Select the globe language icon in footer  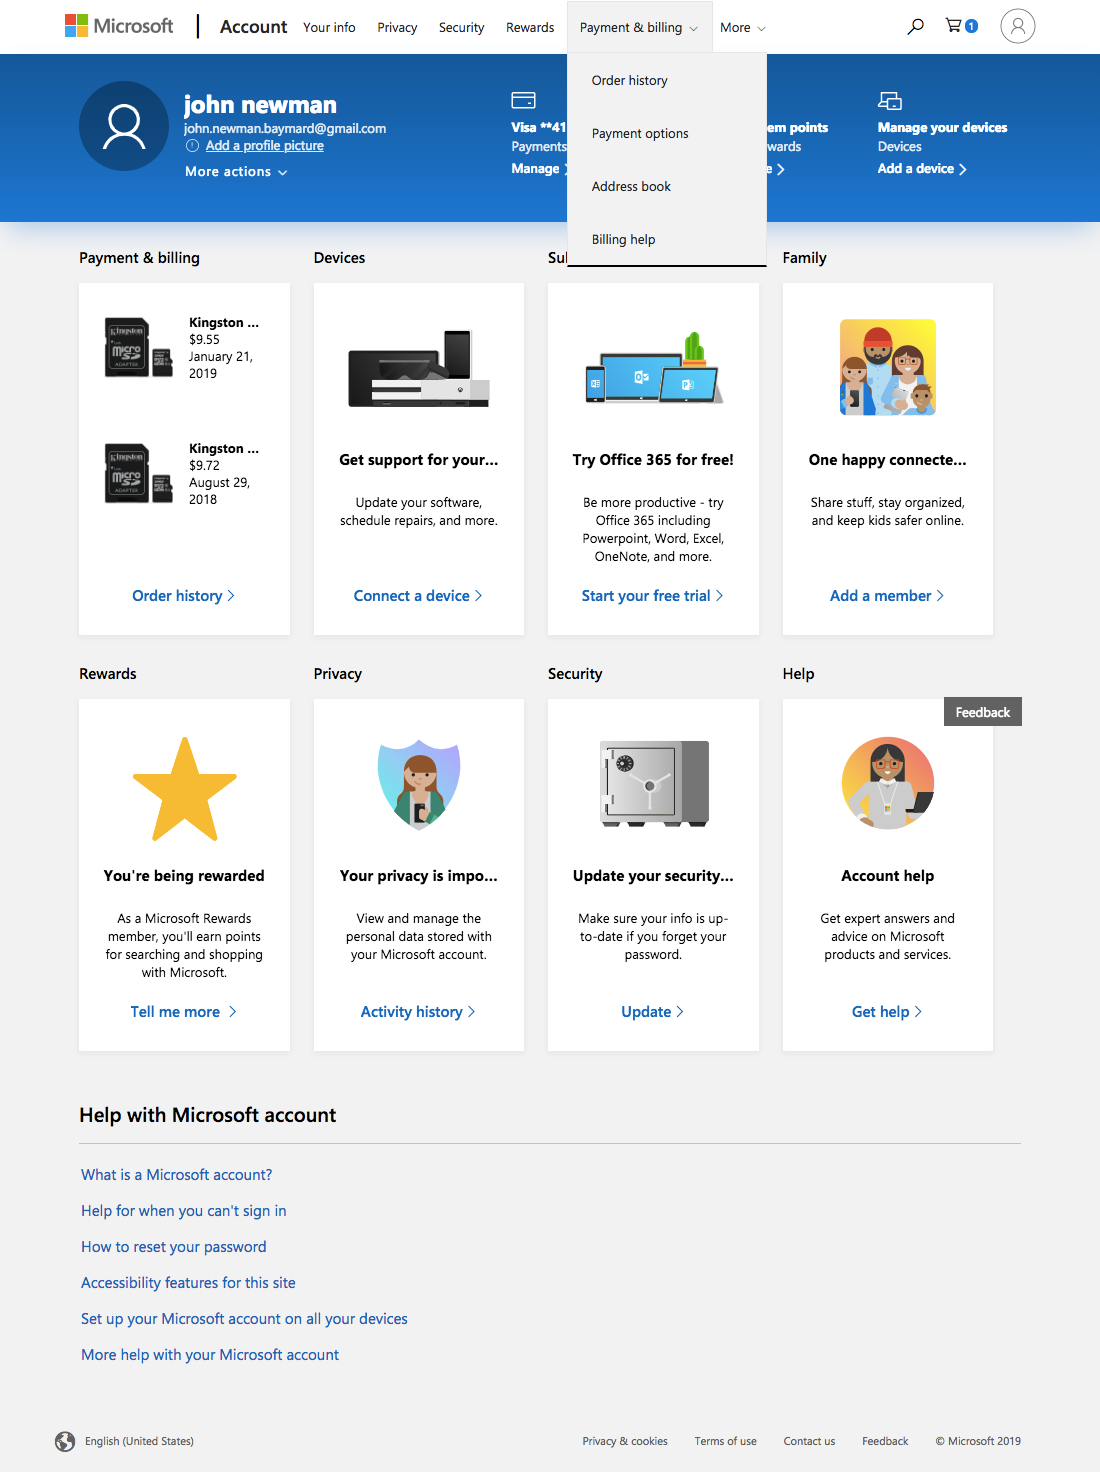[64, 1441]
